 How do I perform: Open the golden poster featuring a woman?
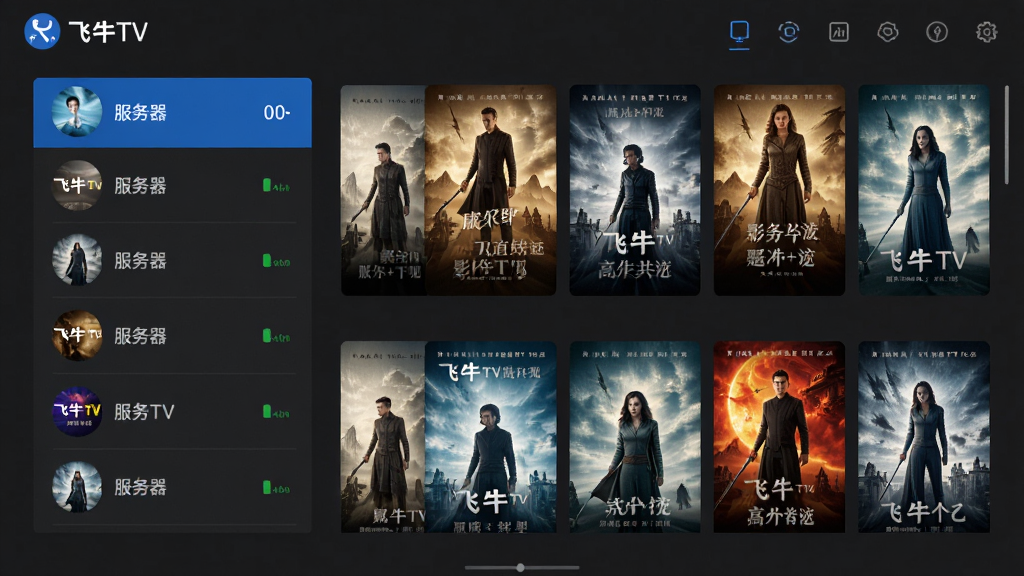(779, 190)
